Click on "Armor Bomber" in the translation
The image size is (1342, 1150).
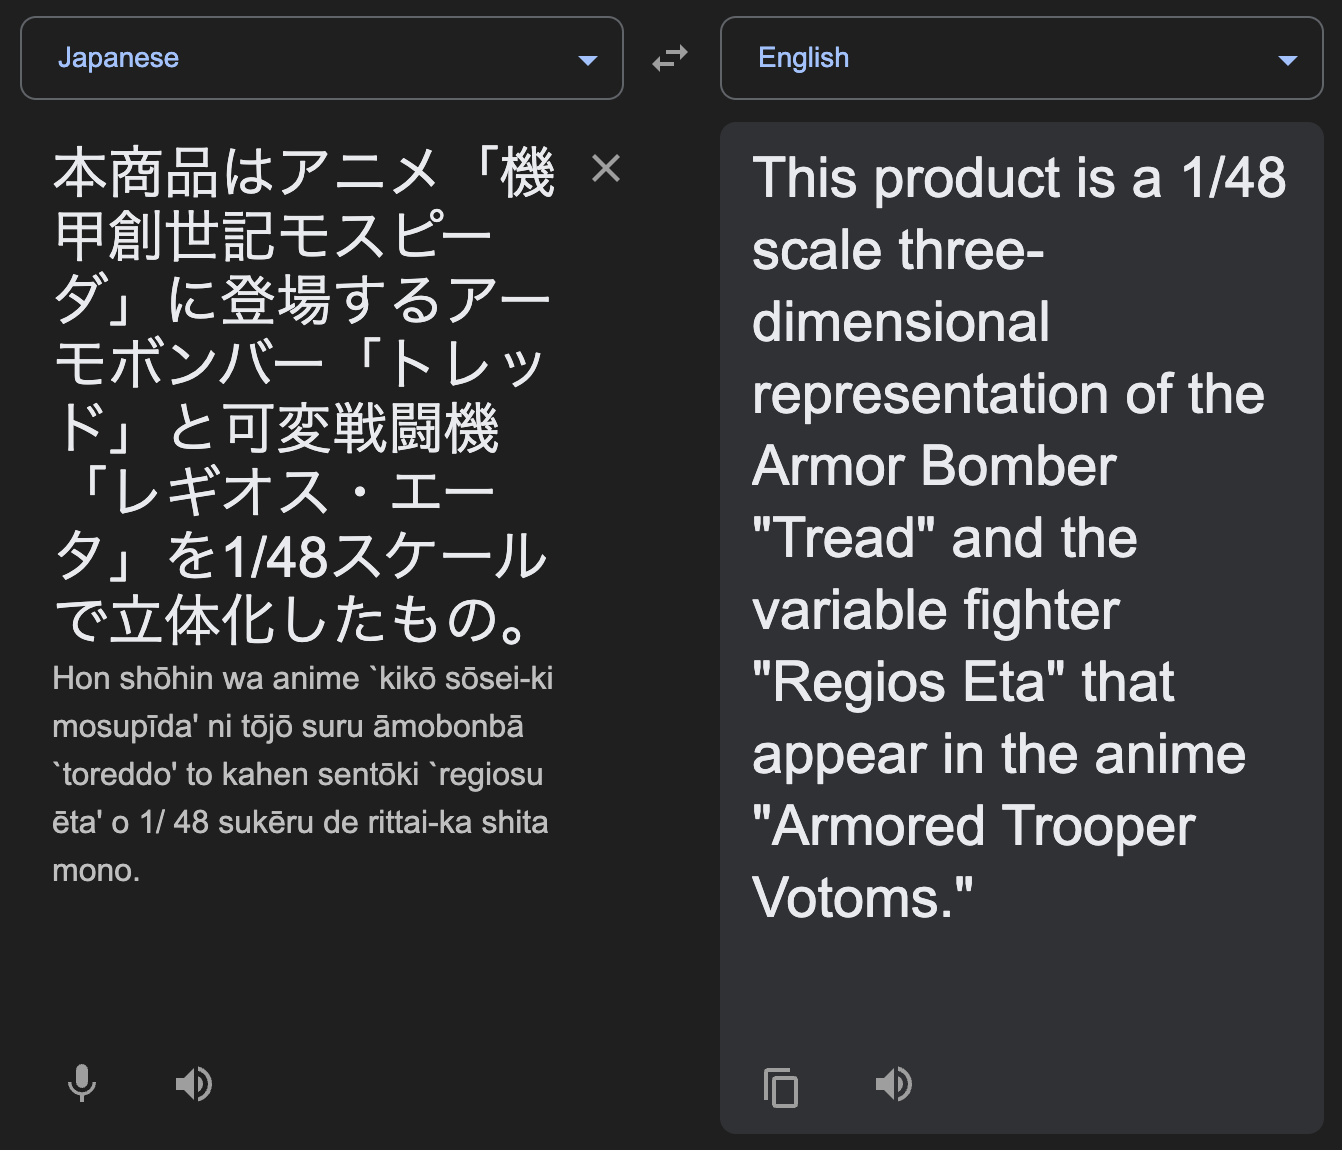934,466
